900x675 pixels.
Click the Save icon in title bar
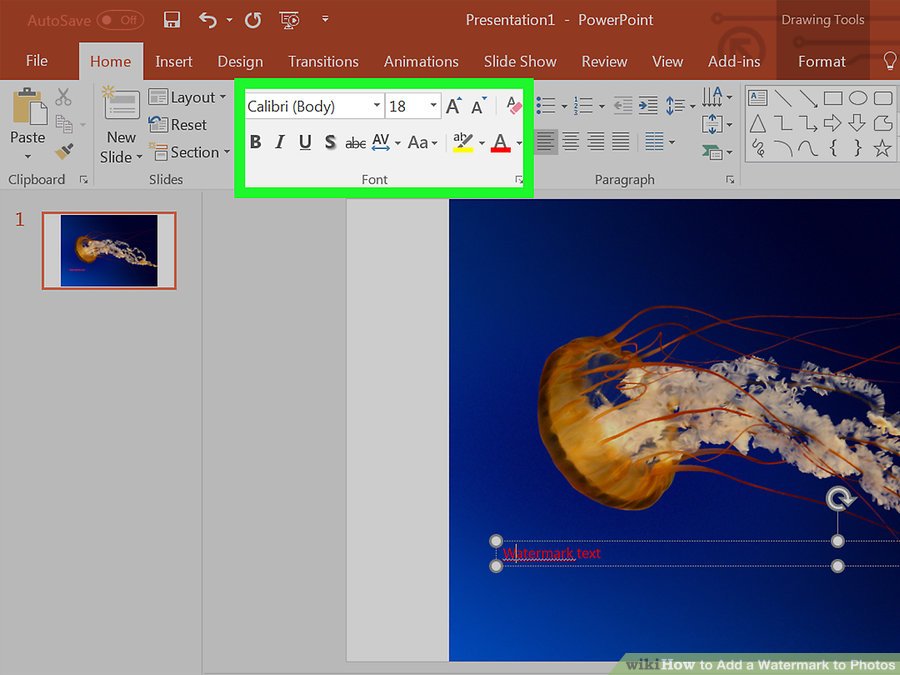pos(172,20)
